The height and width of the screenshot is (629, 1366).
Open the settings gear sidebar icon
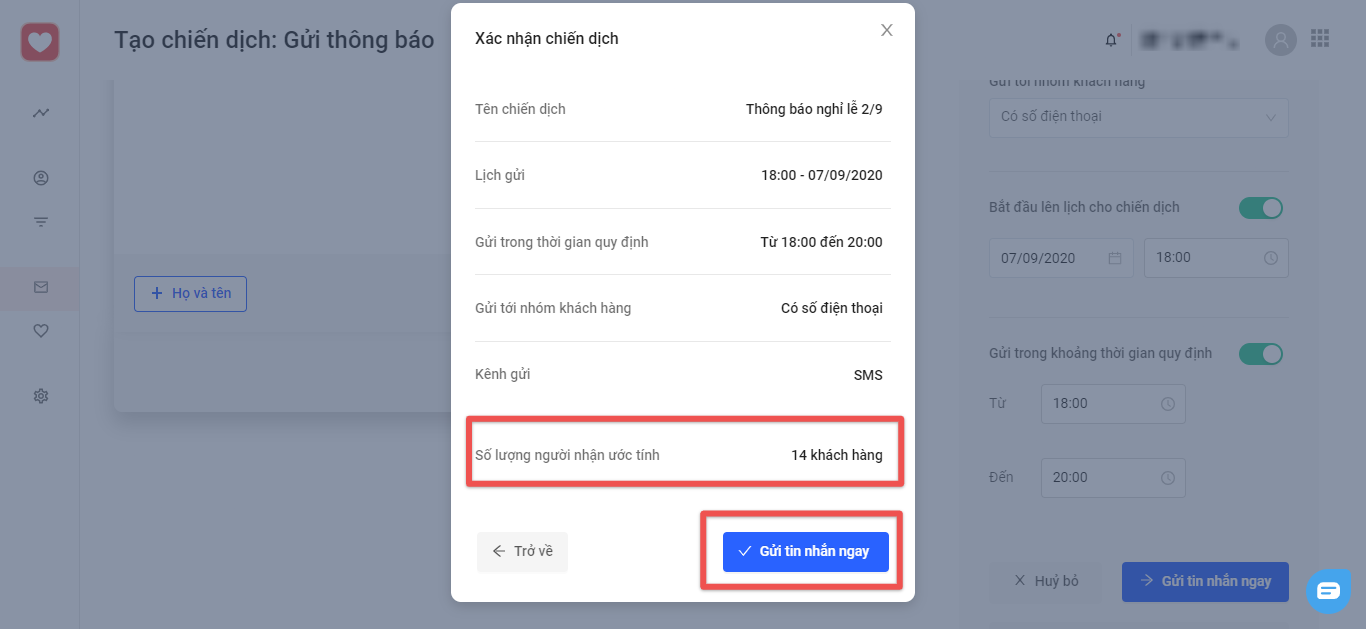click(x=41, y=396)
